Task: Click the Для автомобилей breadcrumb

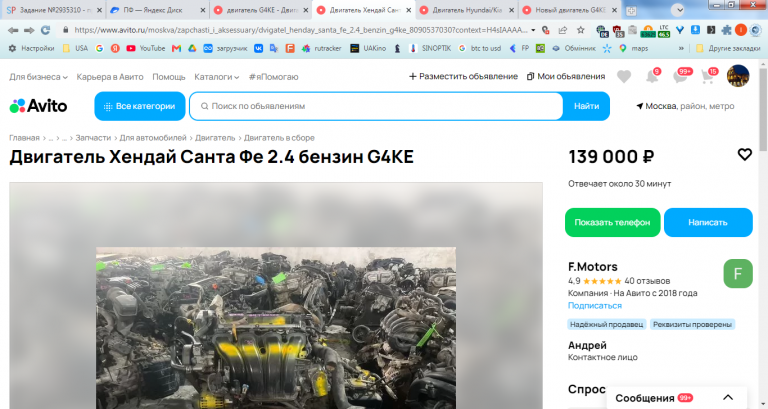Action: (153, 138)
